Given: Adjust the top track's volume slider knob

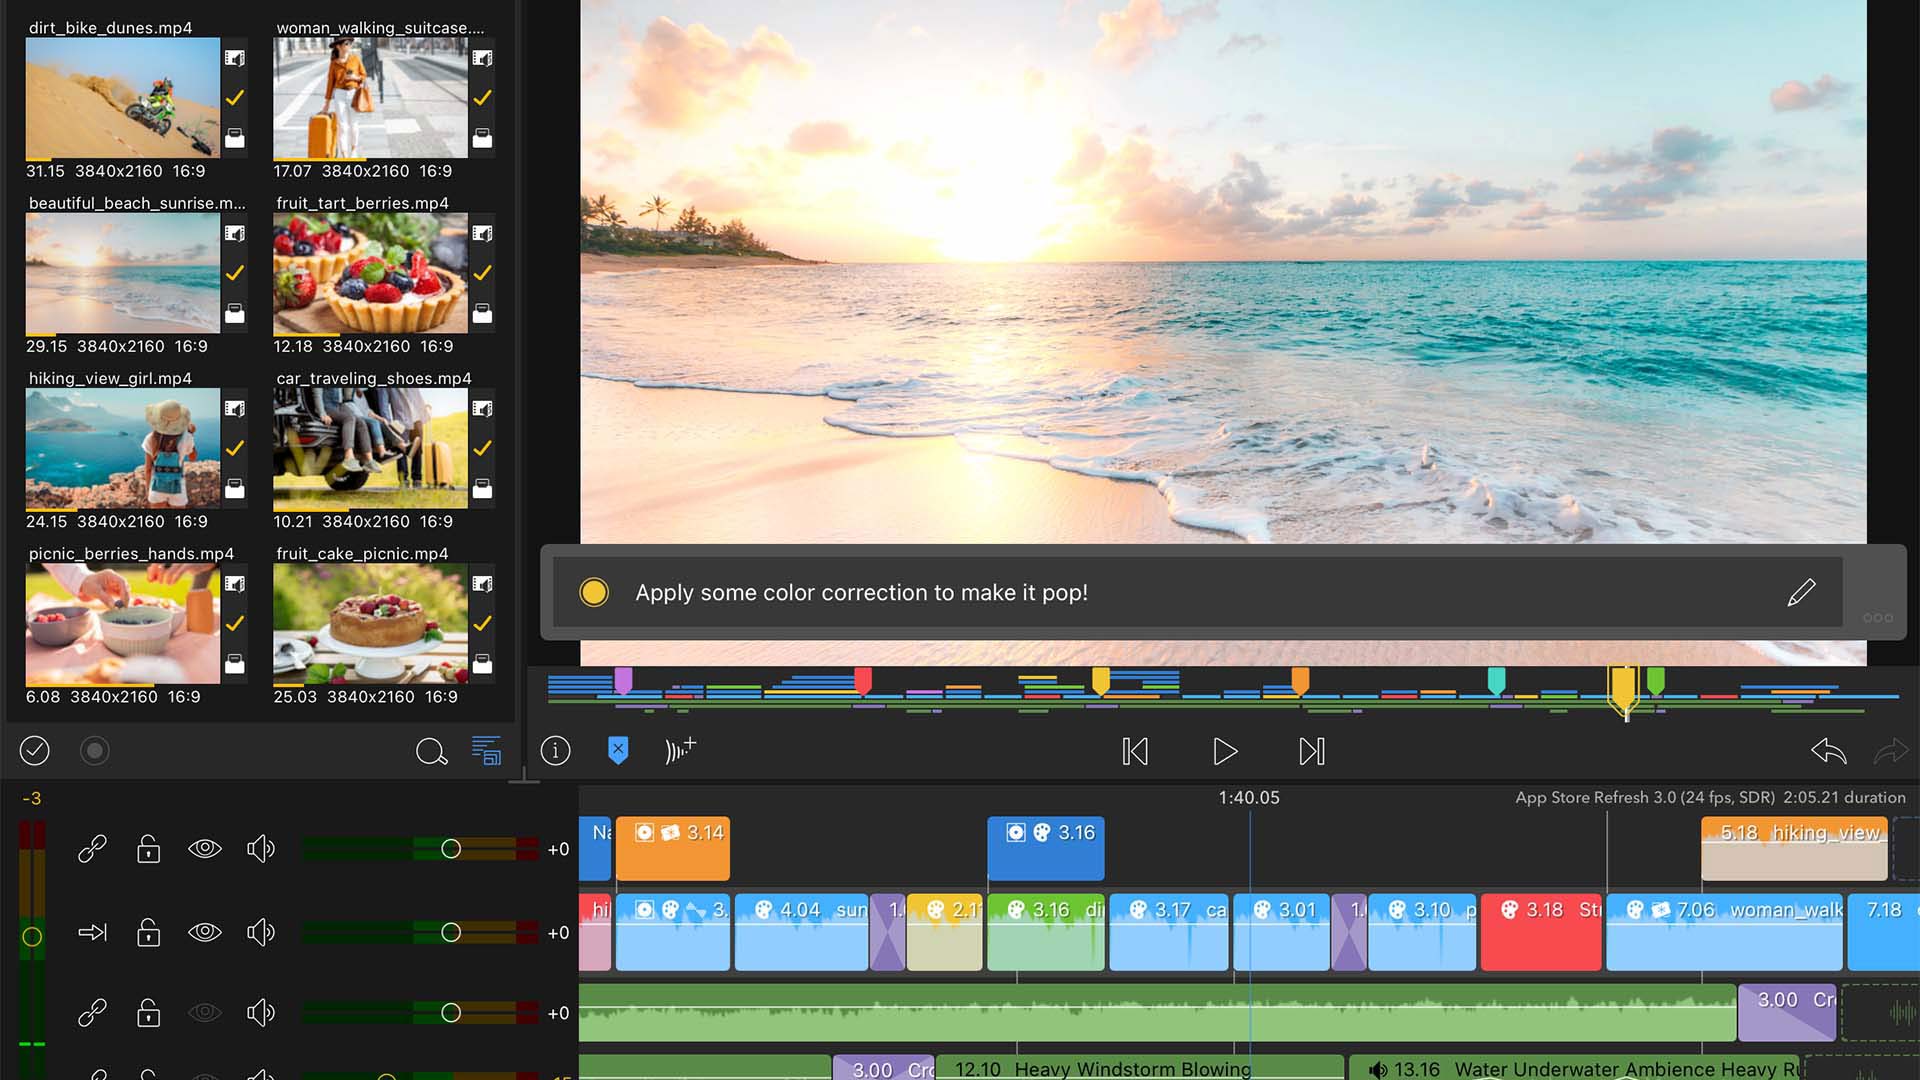Looking at the screenshot, I should [x=451, y=849].
